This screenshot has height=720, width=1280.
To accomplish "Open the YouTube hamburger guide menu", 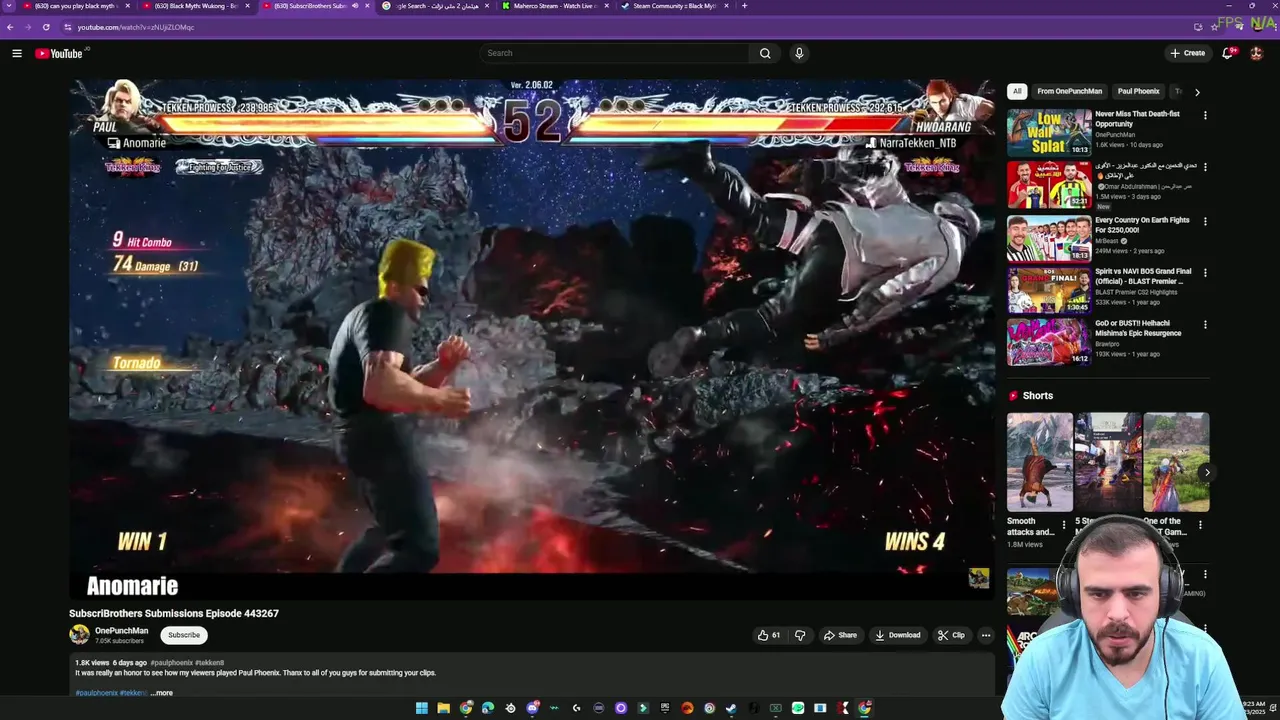I will tap(17, 53).
